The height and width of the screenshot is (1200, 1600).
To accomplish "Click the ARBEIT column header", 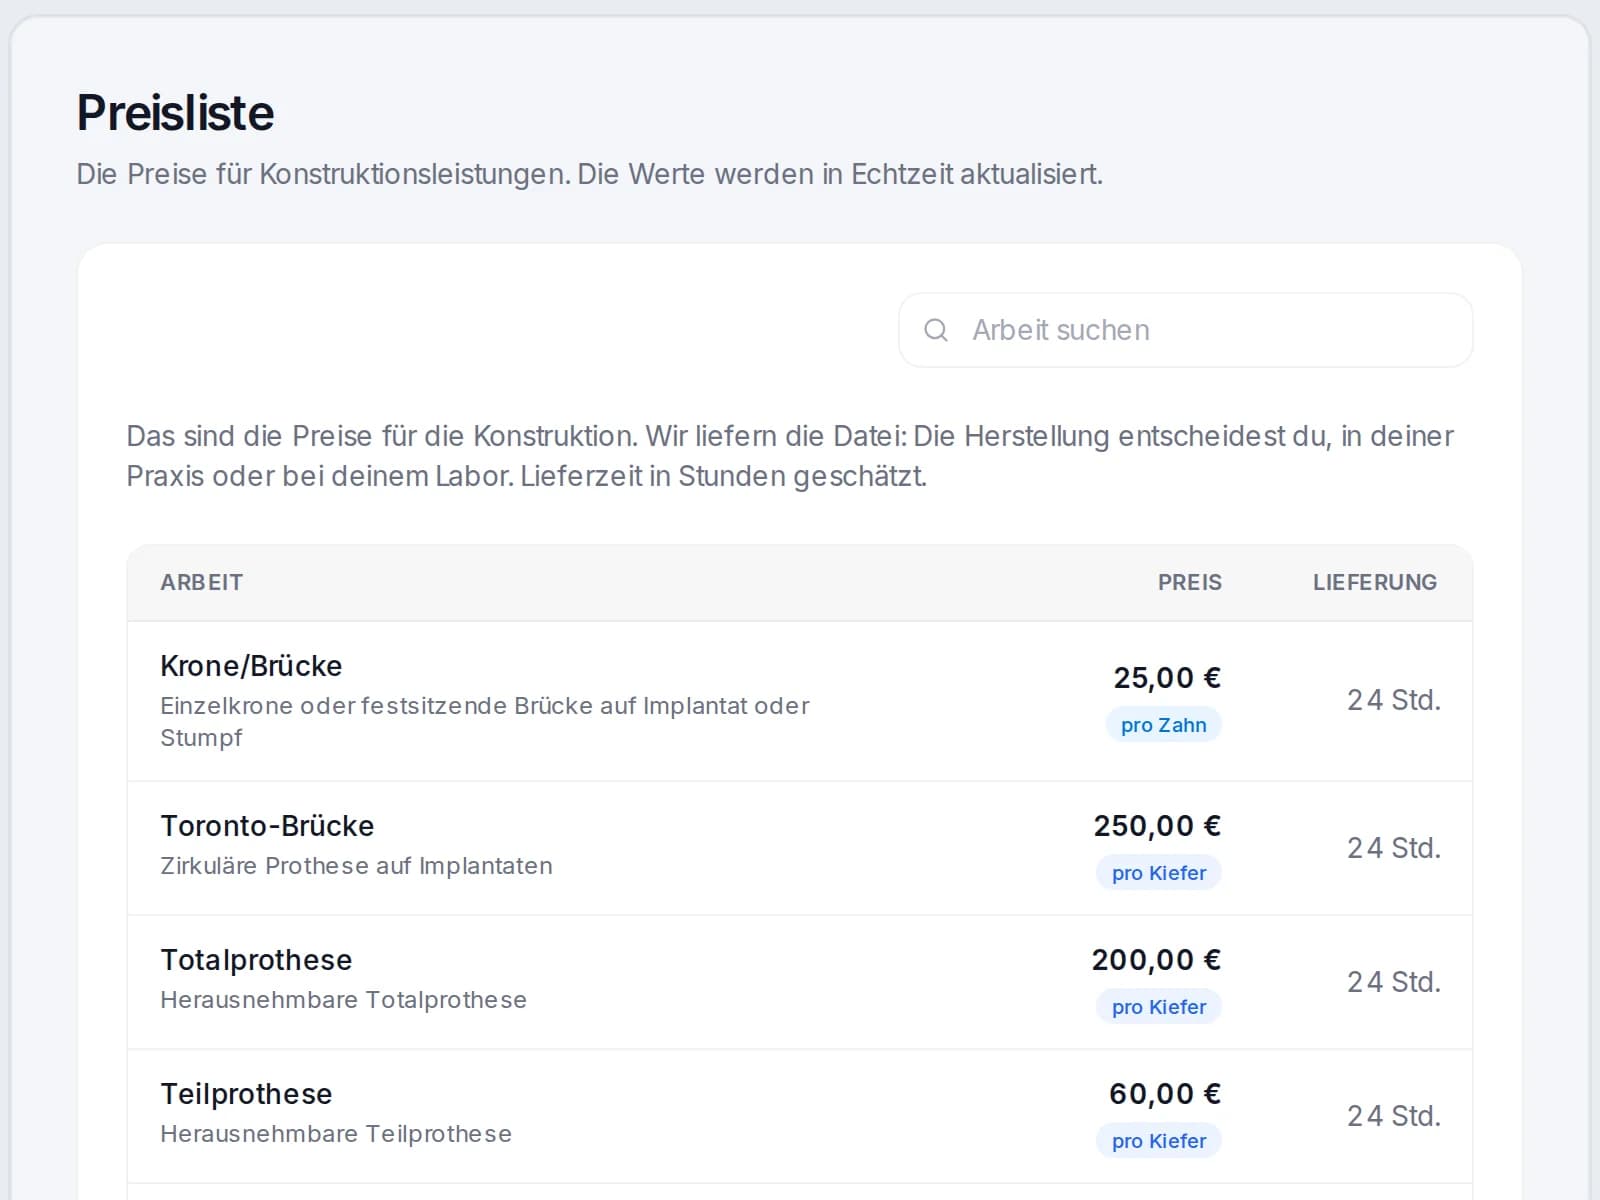I will (x=202, y=582).
